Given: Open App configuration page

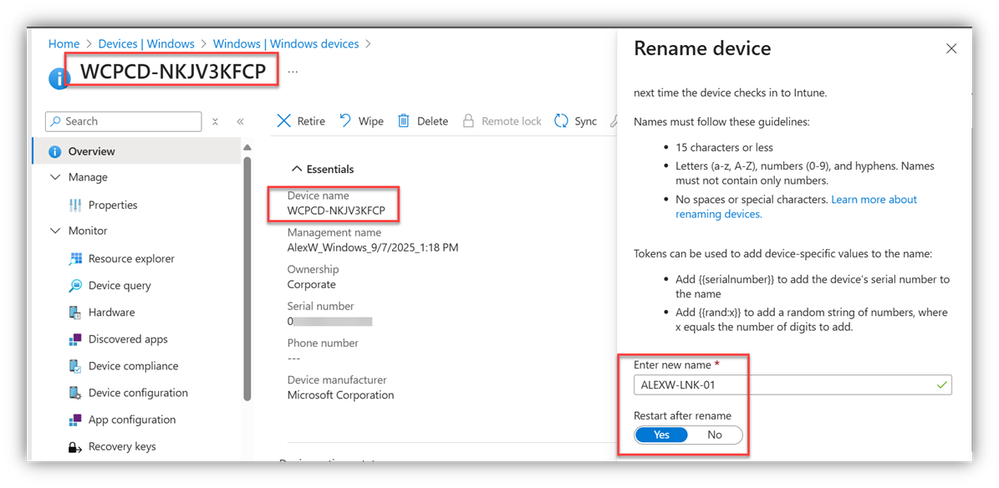Looking at the screenshot, I should [132, 419].
